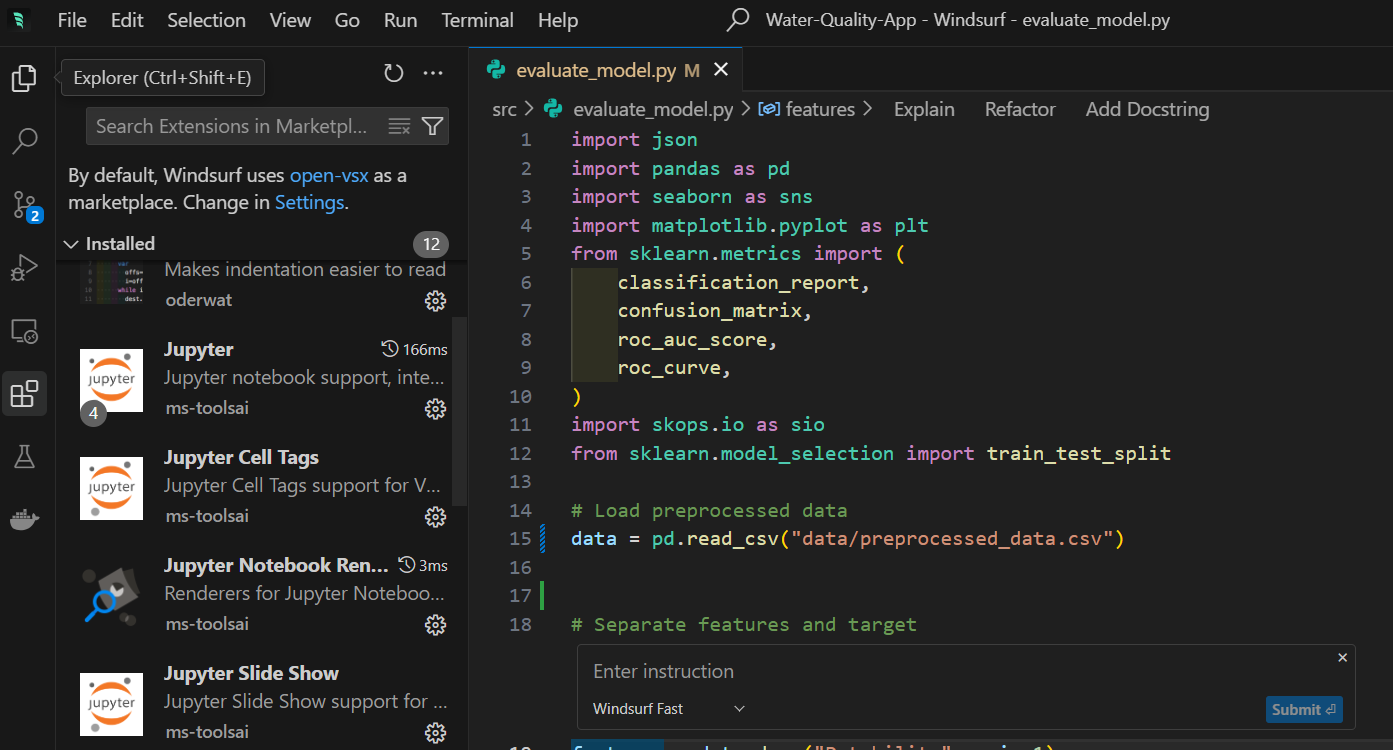Click the data = pd.read_csv code line
Viewport: 1393px width, 750px height.
pos(849,539)
